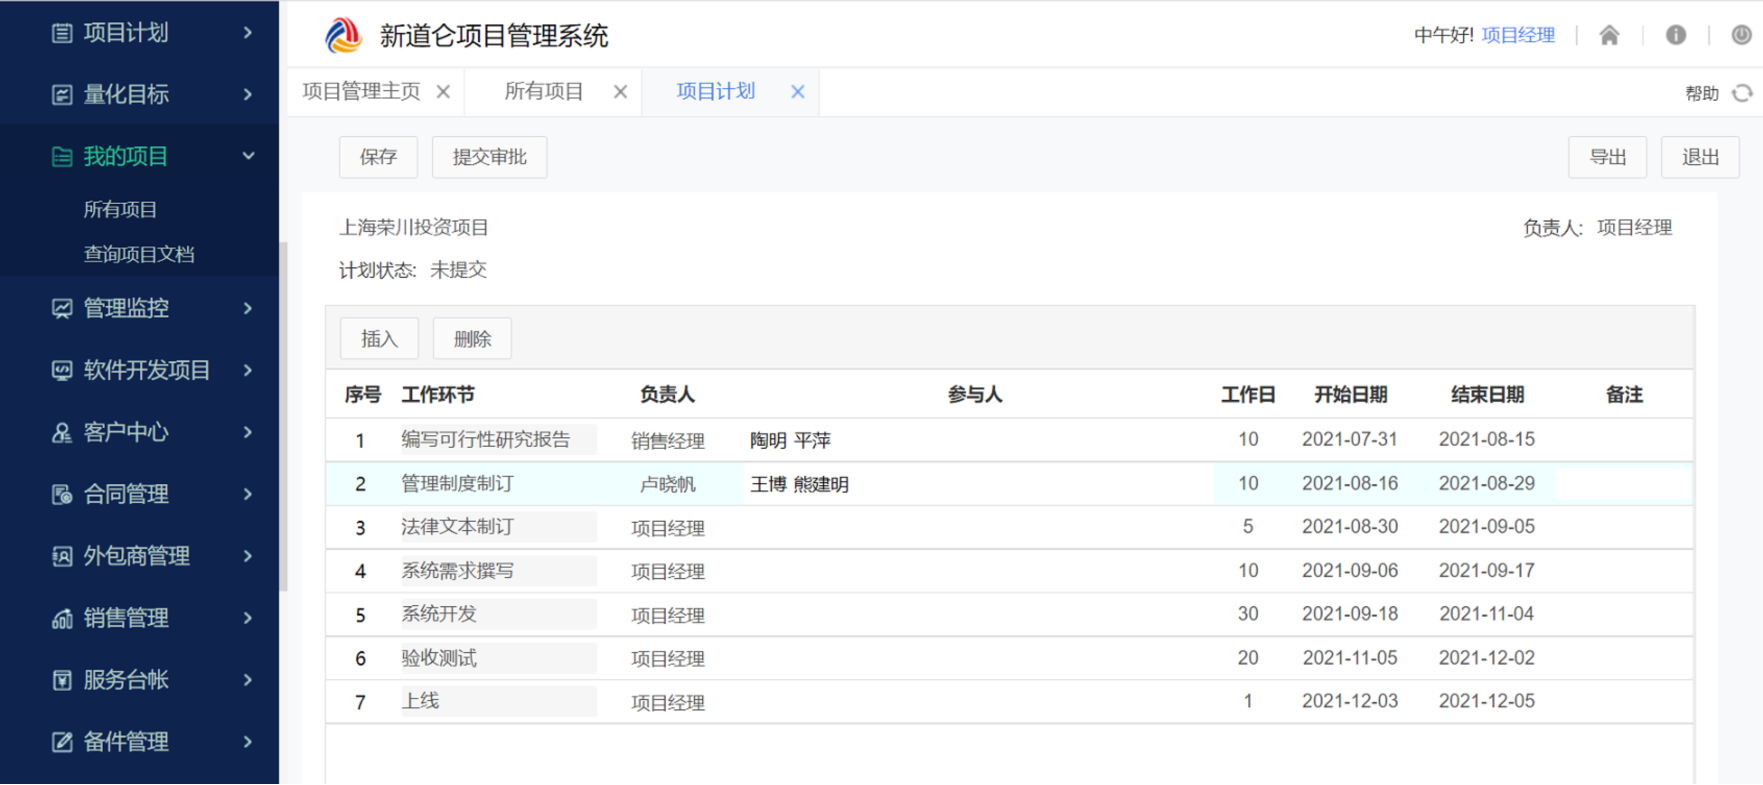The width and height of the screenshot is (1763, 785).
Task: Select the 项目计划 tab
Action: point(716,92)
